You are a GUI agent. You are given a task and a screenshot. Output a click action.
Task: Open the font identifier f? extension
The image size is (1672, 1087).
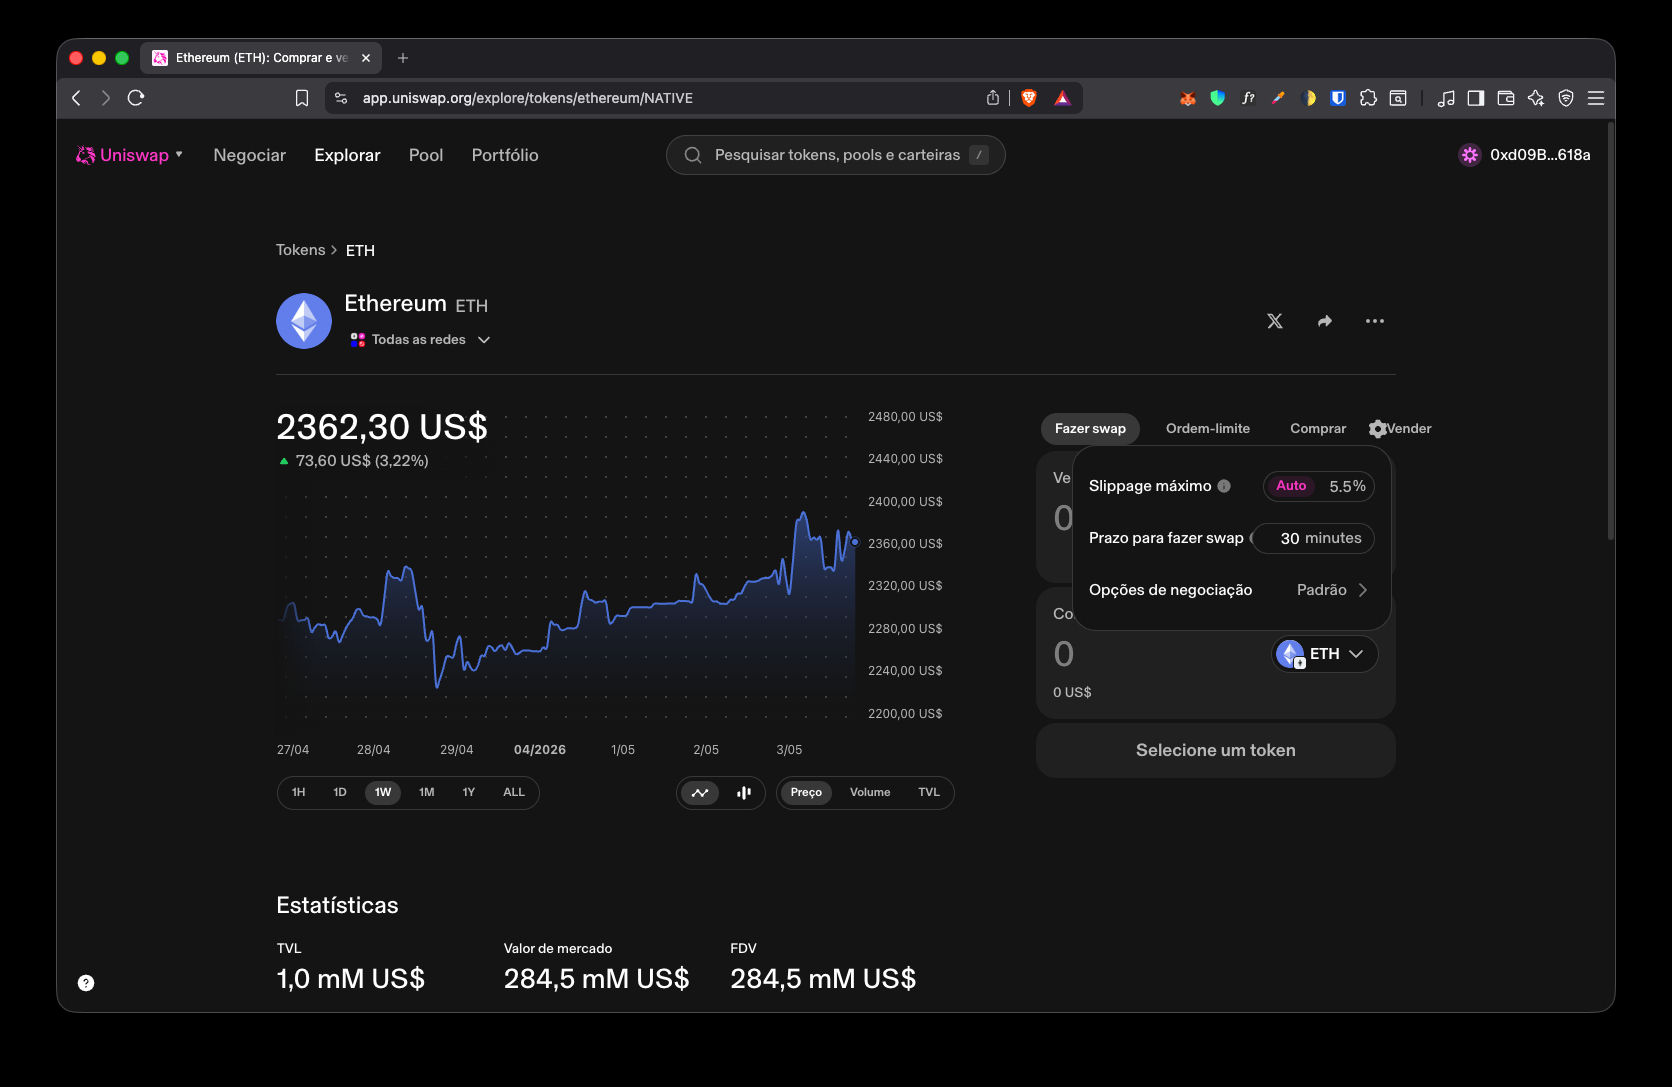(1248, 98)
